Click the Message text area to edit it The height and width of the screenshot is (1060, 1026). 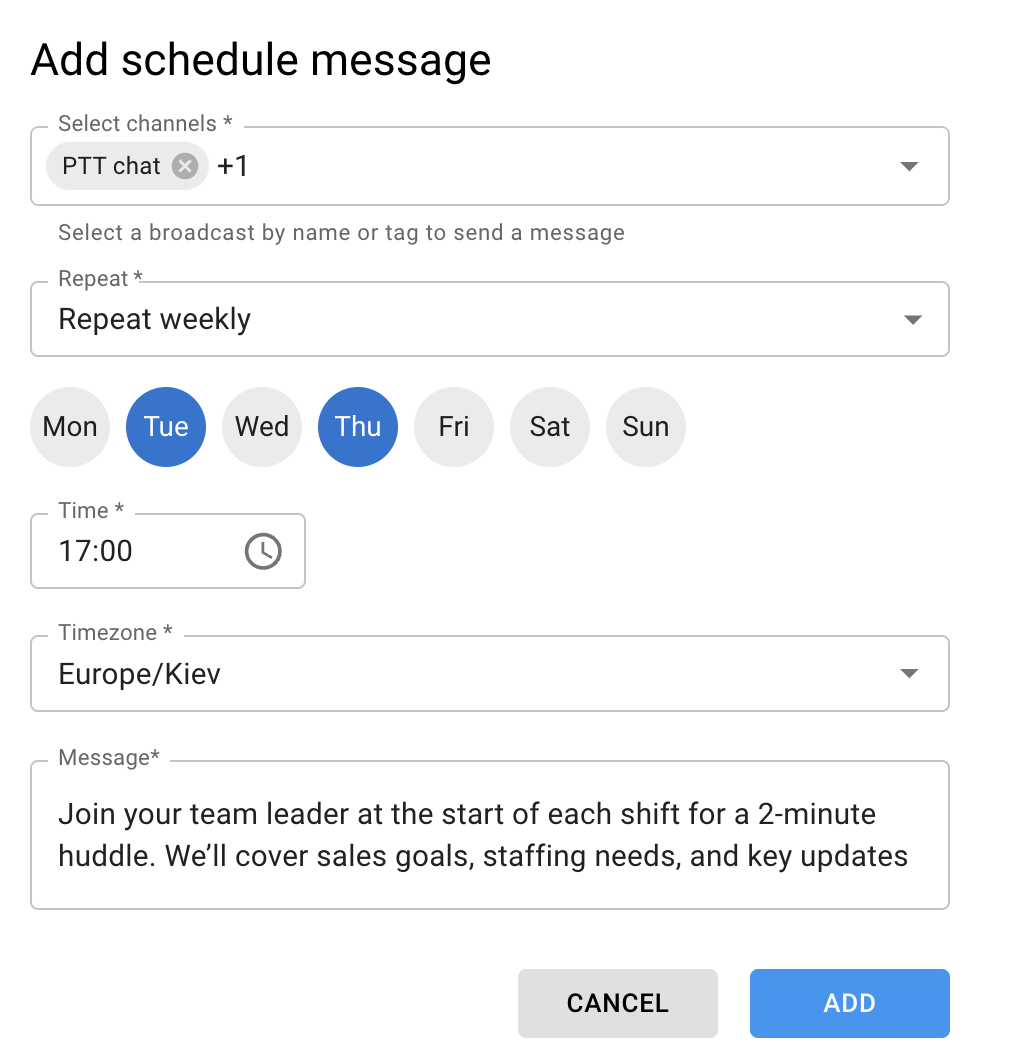[490, 835]
